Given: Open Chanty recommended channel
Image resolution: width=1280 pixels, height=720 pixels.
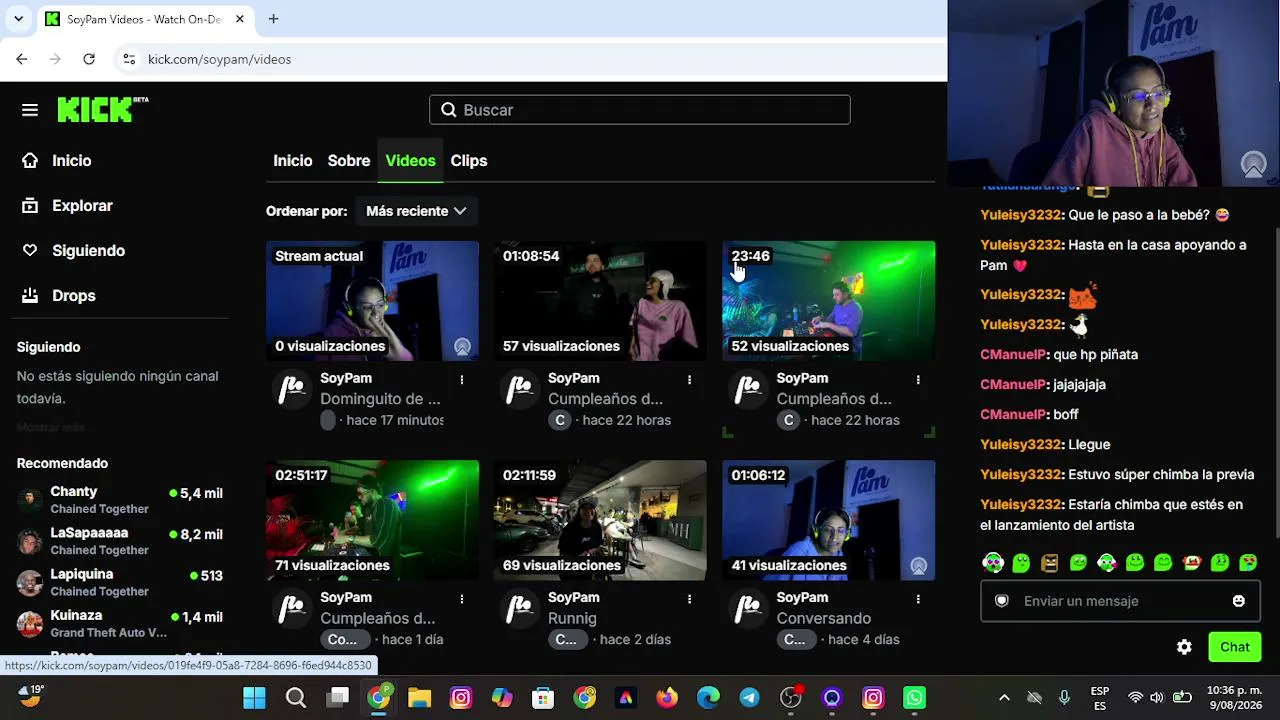Looking at the screenshot, I should [x=120, y=500].
